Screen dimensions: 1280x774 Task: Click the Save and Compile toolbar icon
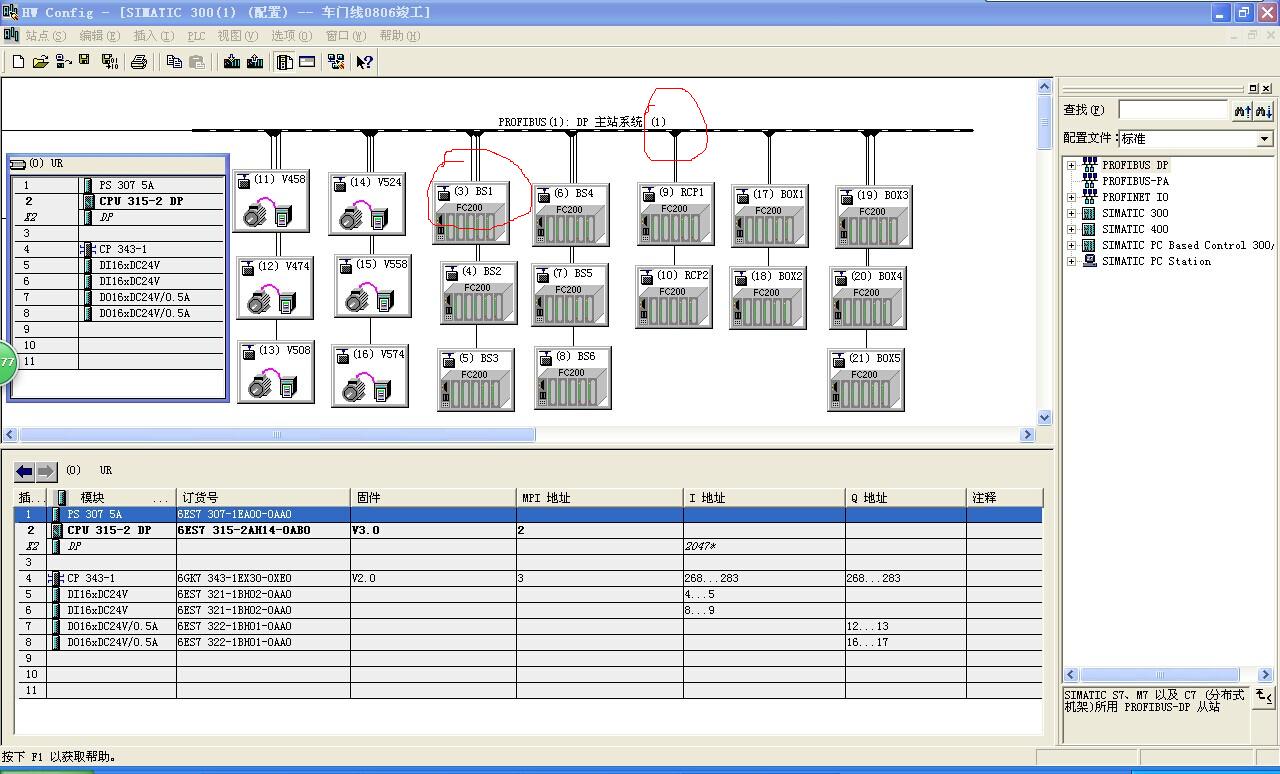(109, 62)
